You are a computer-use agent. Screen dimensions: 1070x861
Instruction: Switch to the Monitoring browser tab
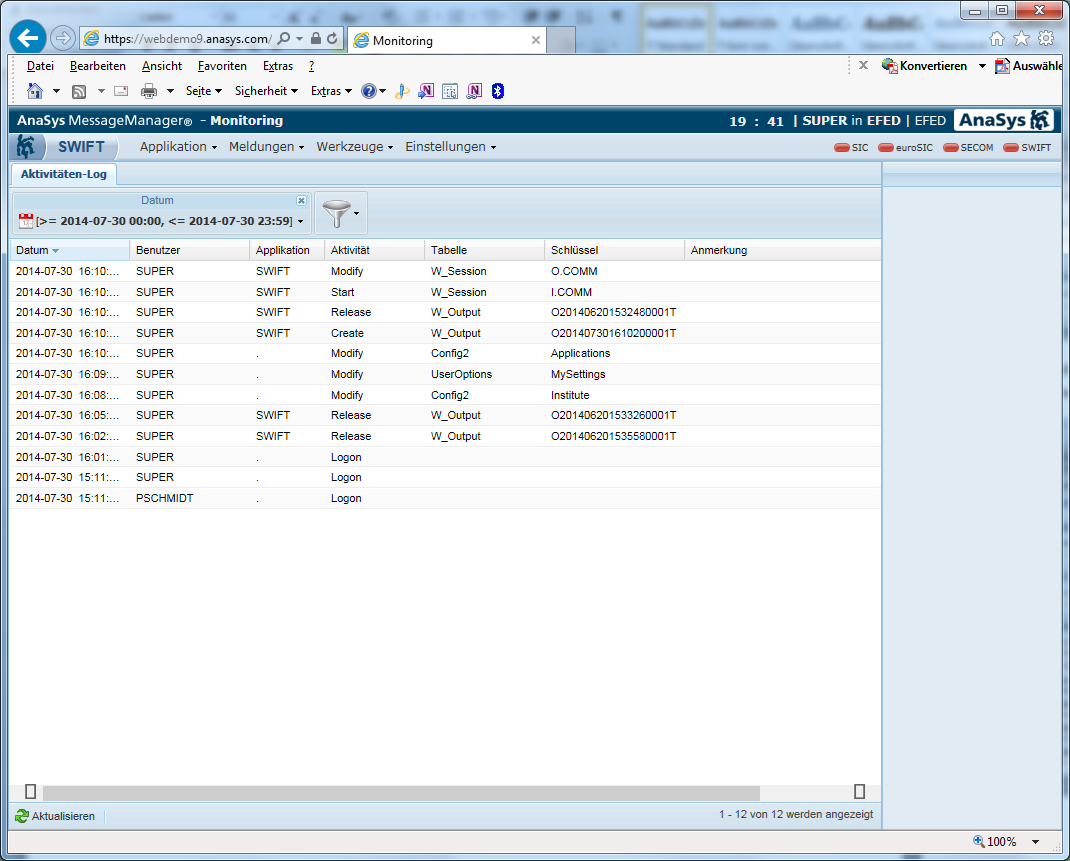[446, 40]
